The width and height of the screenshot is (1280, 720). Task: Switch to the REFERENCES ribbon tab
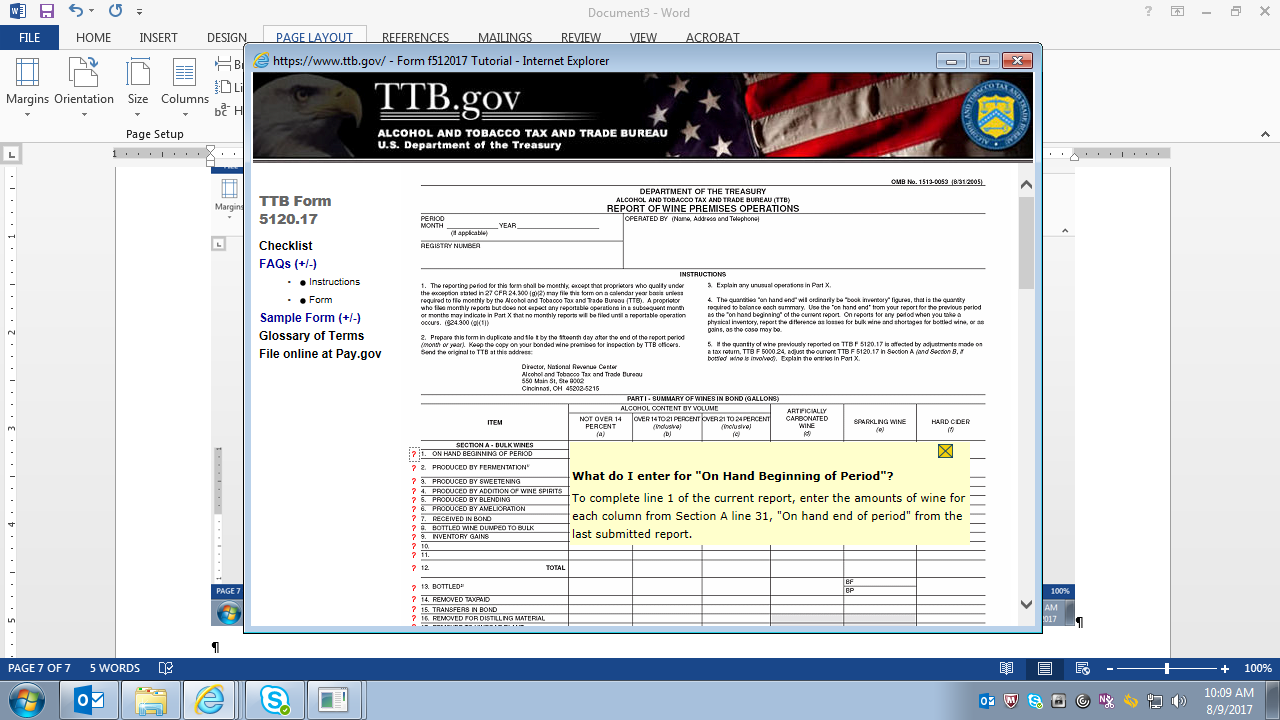click(415, 38)
